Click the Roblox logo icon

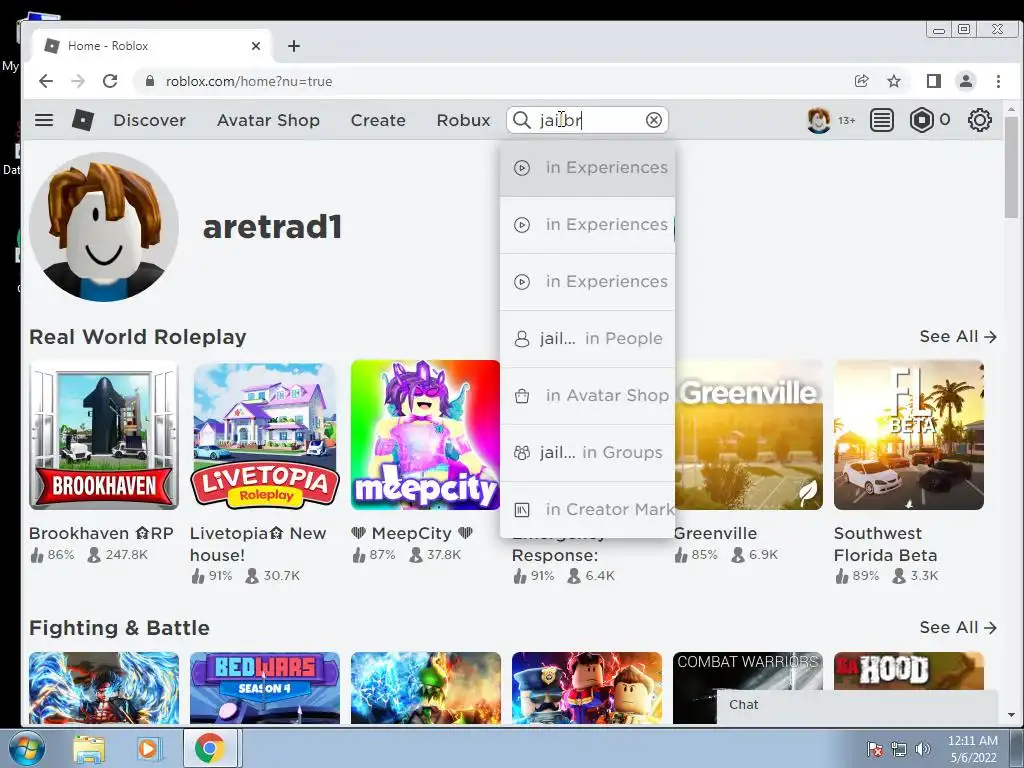[82, 120]
